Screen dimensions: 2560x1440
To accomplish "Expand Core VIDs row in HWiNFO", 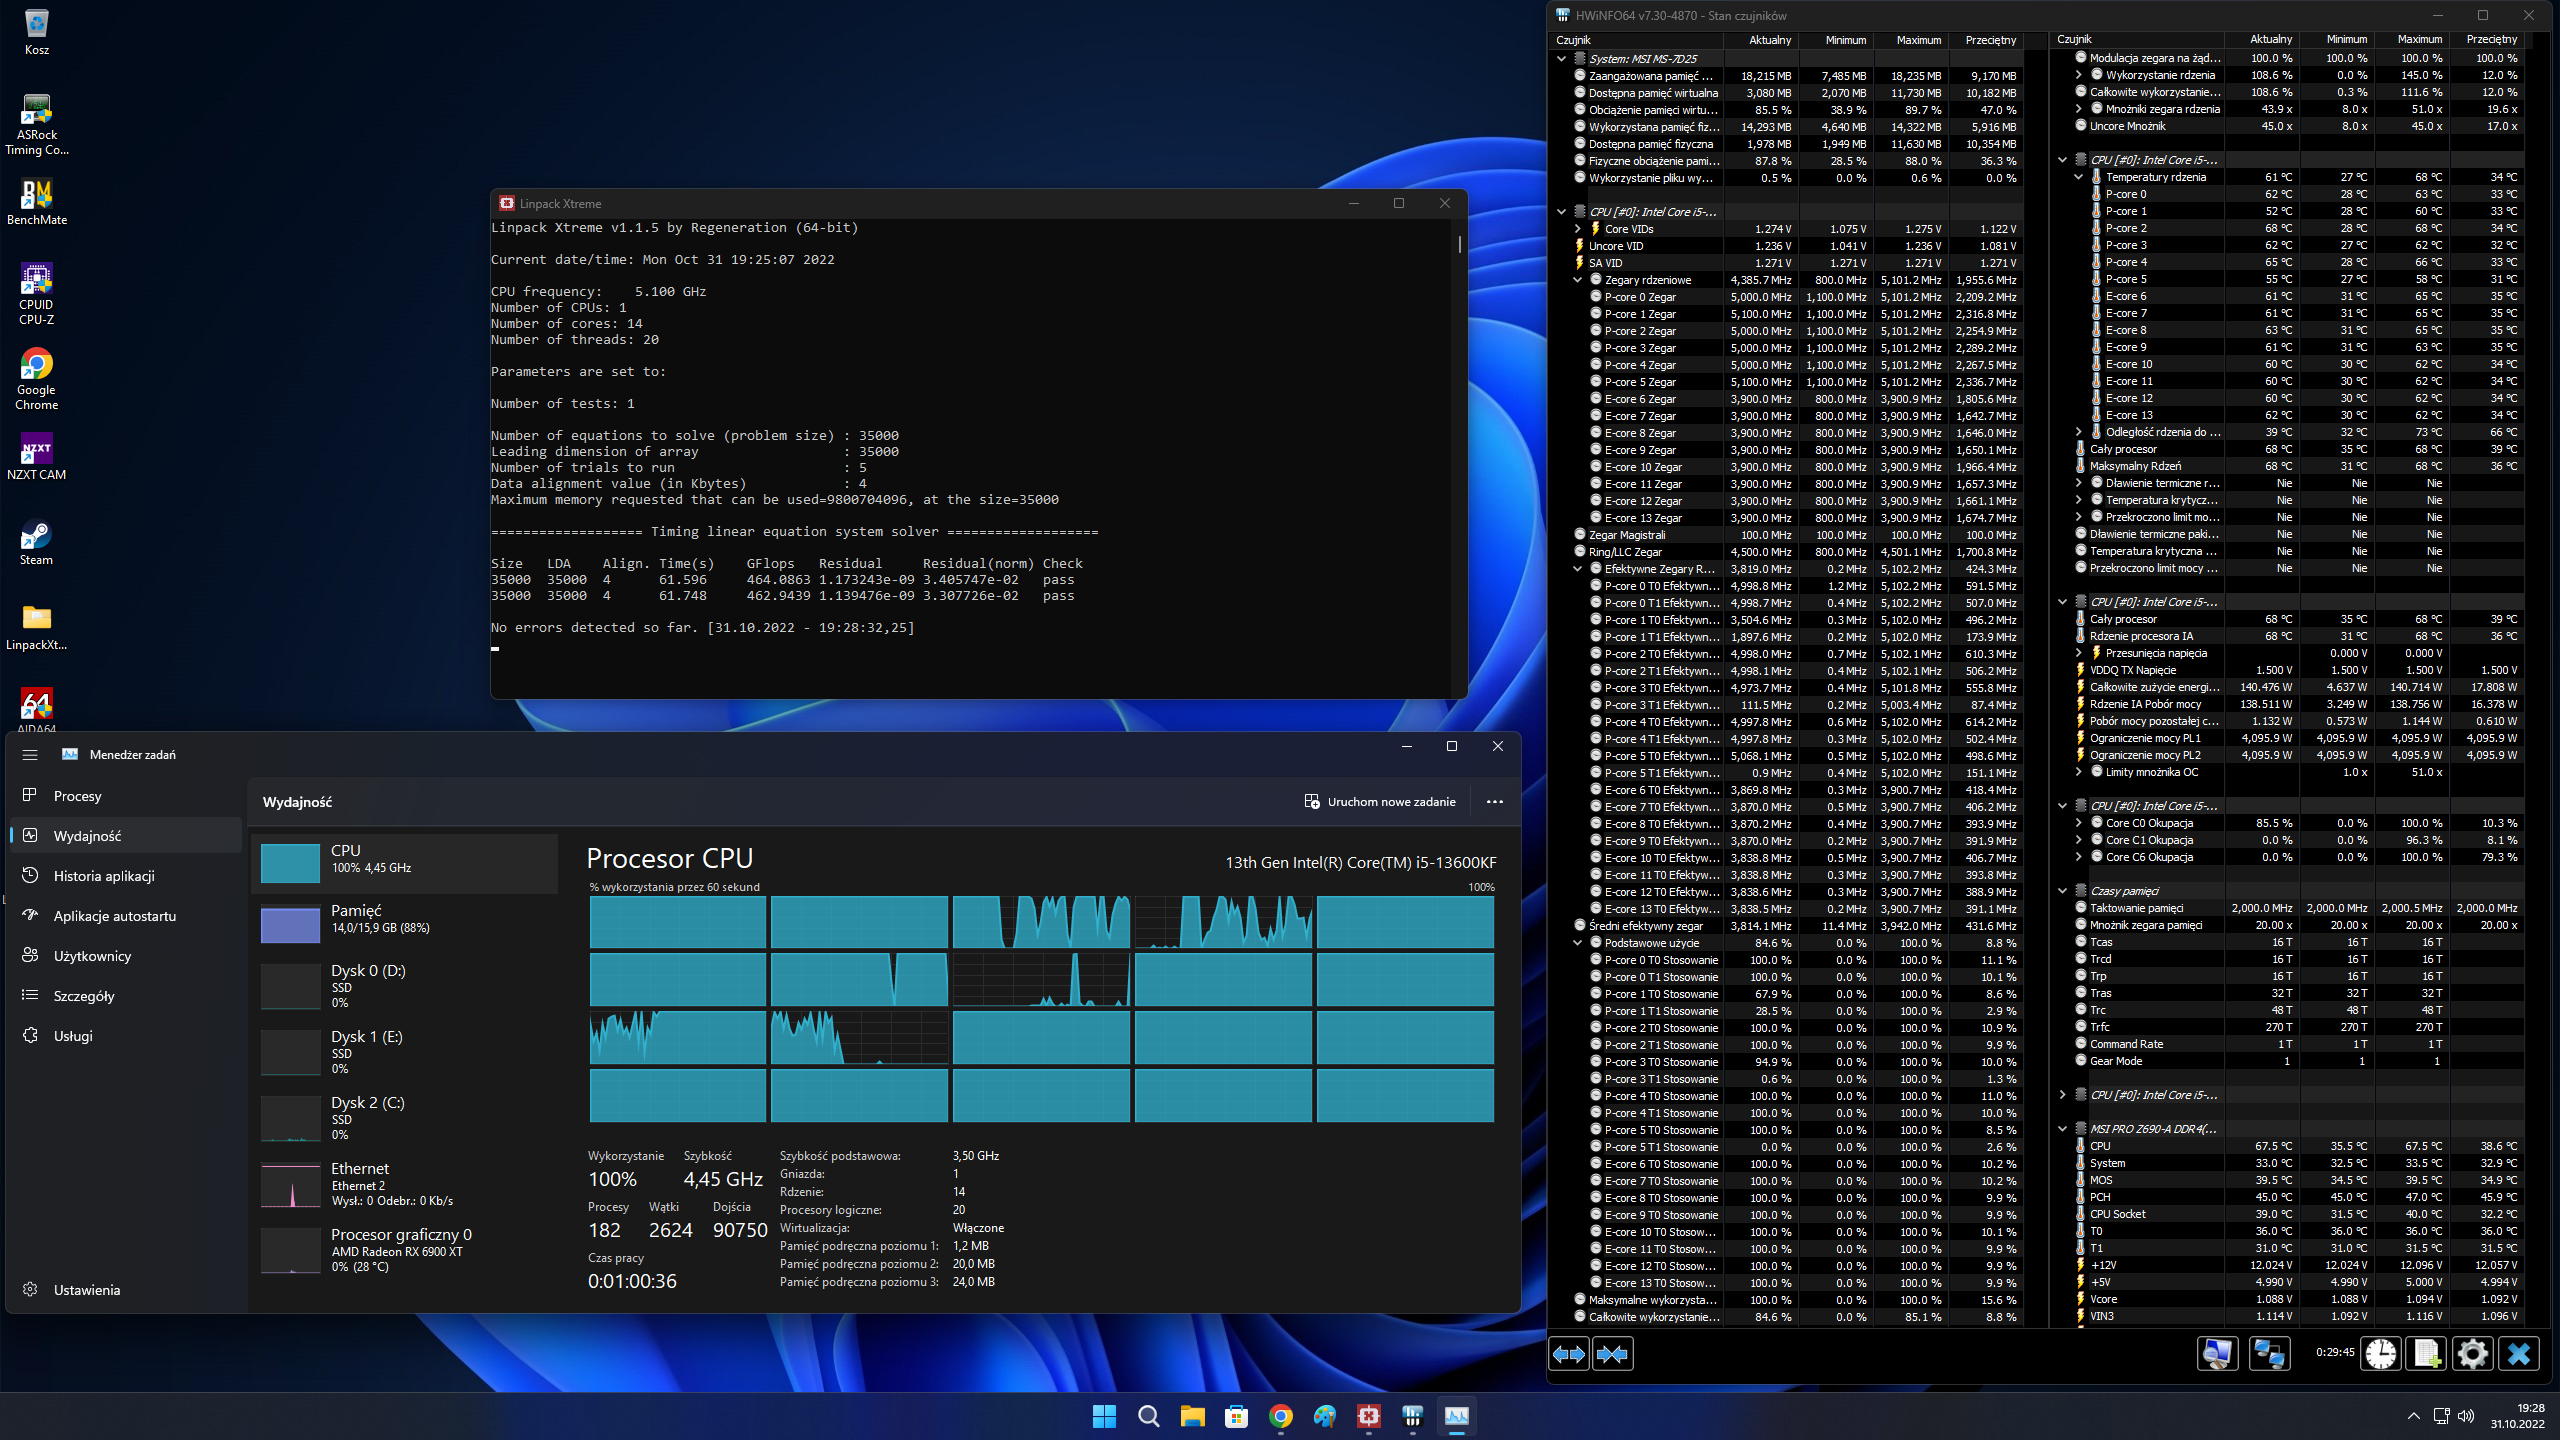I will click(x=1578, y=229).
